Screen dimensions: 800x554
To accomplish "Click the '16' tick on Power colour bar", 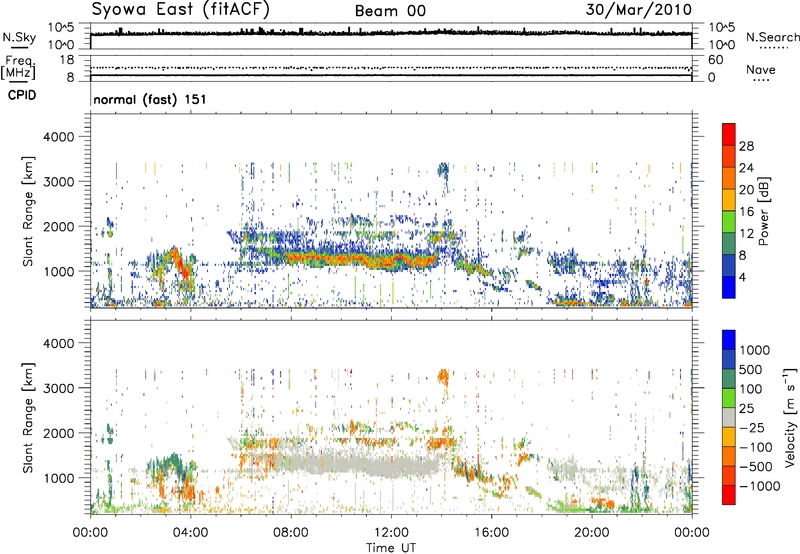I will click(x=746, y=212).
